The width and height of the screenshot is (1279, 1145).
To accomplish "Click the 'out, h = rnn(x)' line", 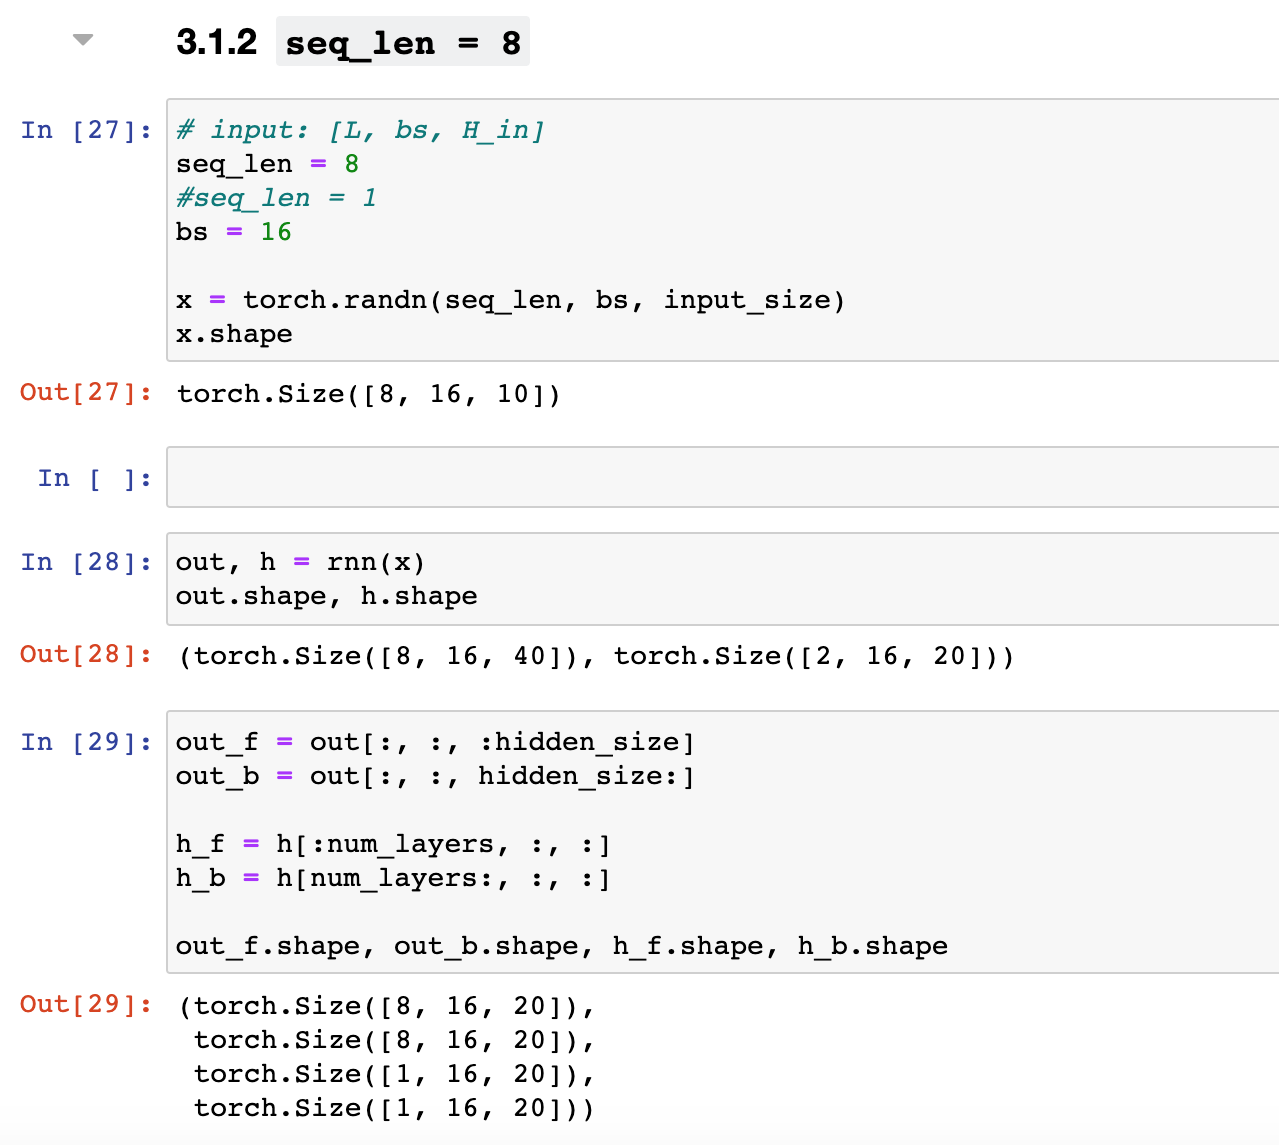I will pos(301,562).
